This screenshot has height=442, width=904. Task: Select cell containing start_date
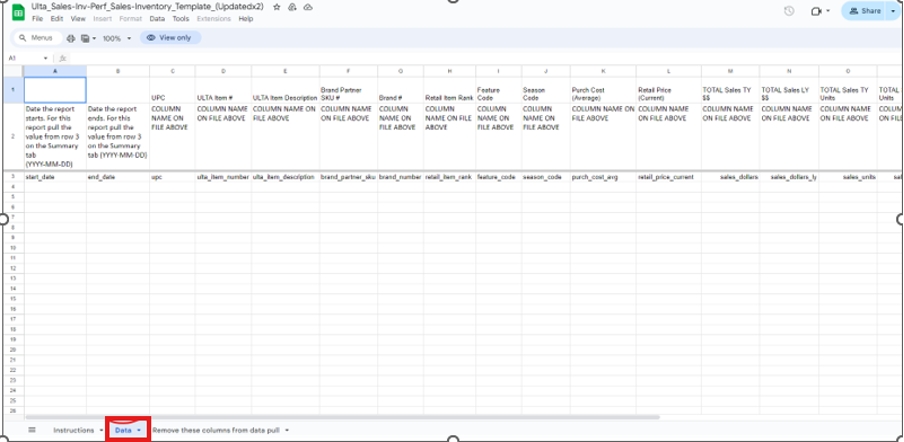pos(54,176)
